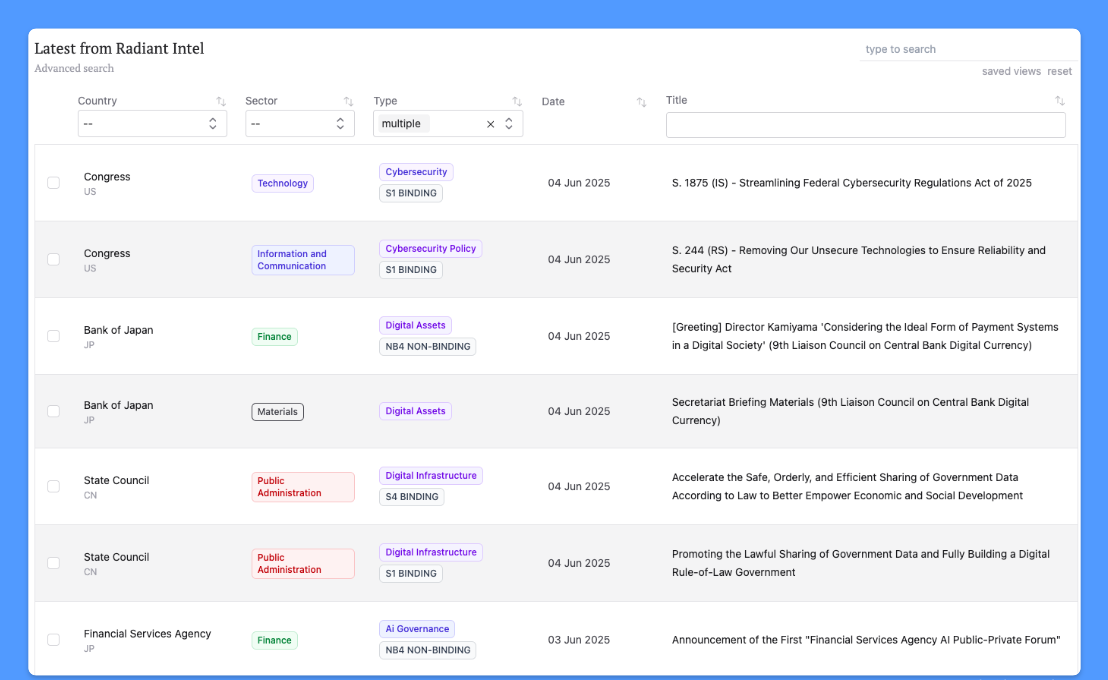Sort table by Type column
This screenshot has width=1108, height=680.
517,101
